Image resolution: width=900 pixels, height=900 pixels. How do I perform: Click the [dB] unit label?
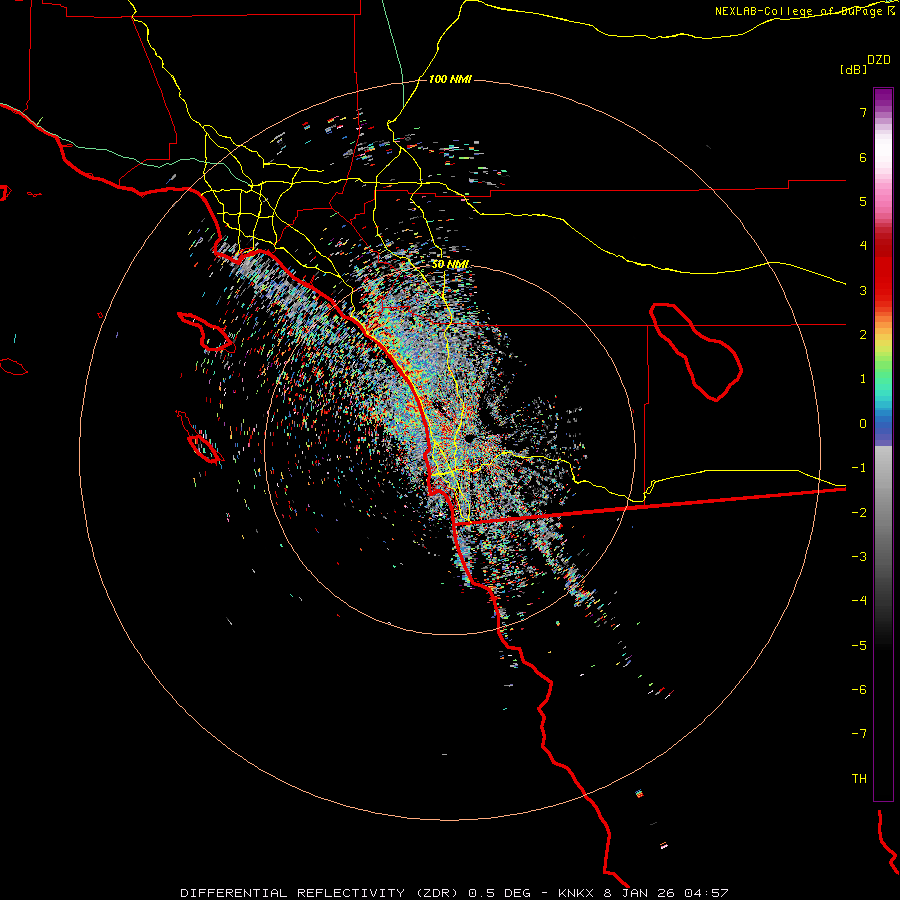(x=854, y=69)
